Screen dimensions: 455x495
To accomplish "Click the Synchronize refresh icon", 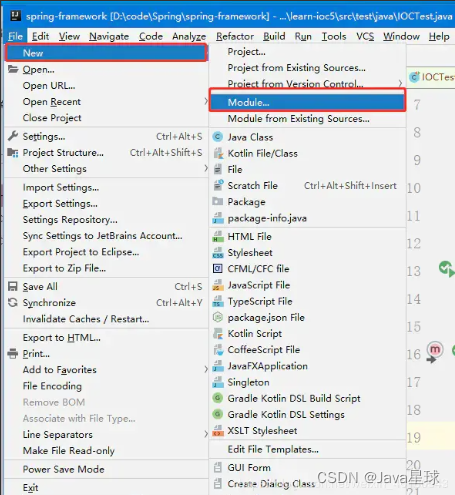I will pyautogui.click(x=13, y=303).
